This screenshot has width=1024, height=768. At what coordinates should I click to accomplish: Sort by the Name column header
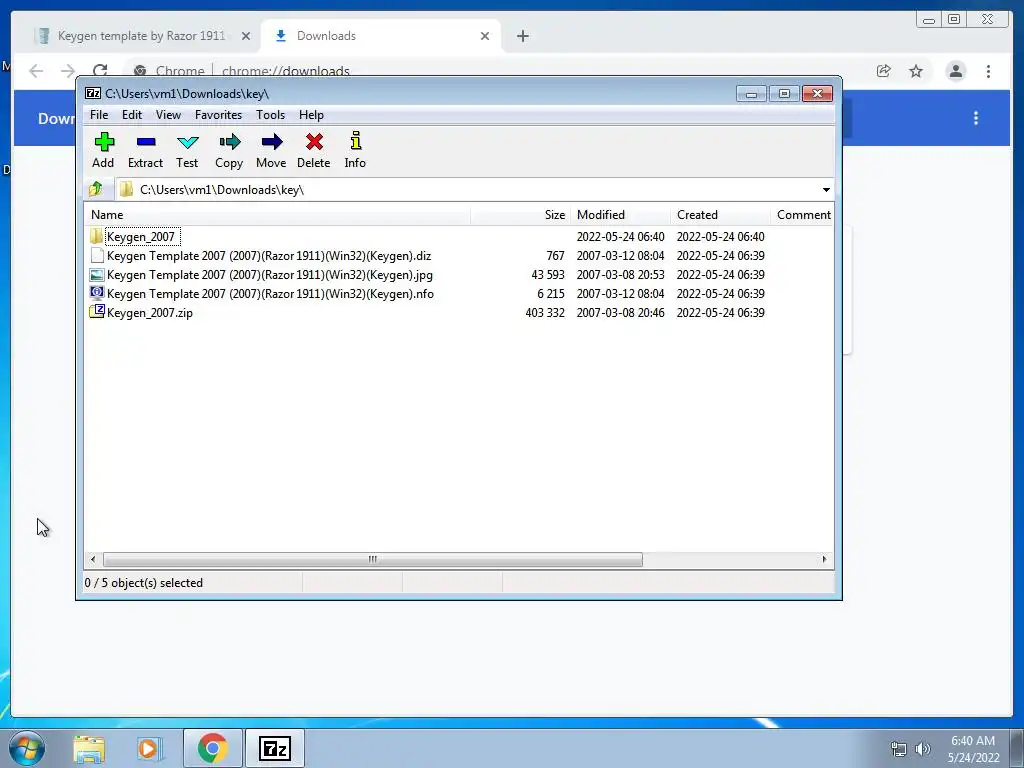click(x=278, y=215)
